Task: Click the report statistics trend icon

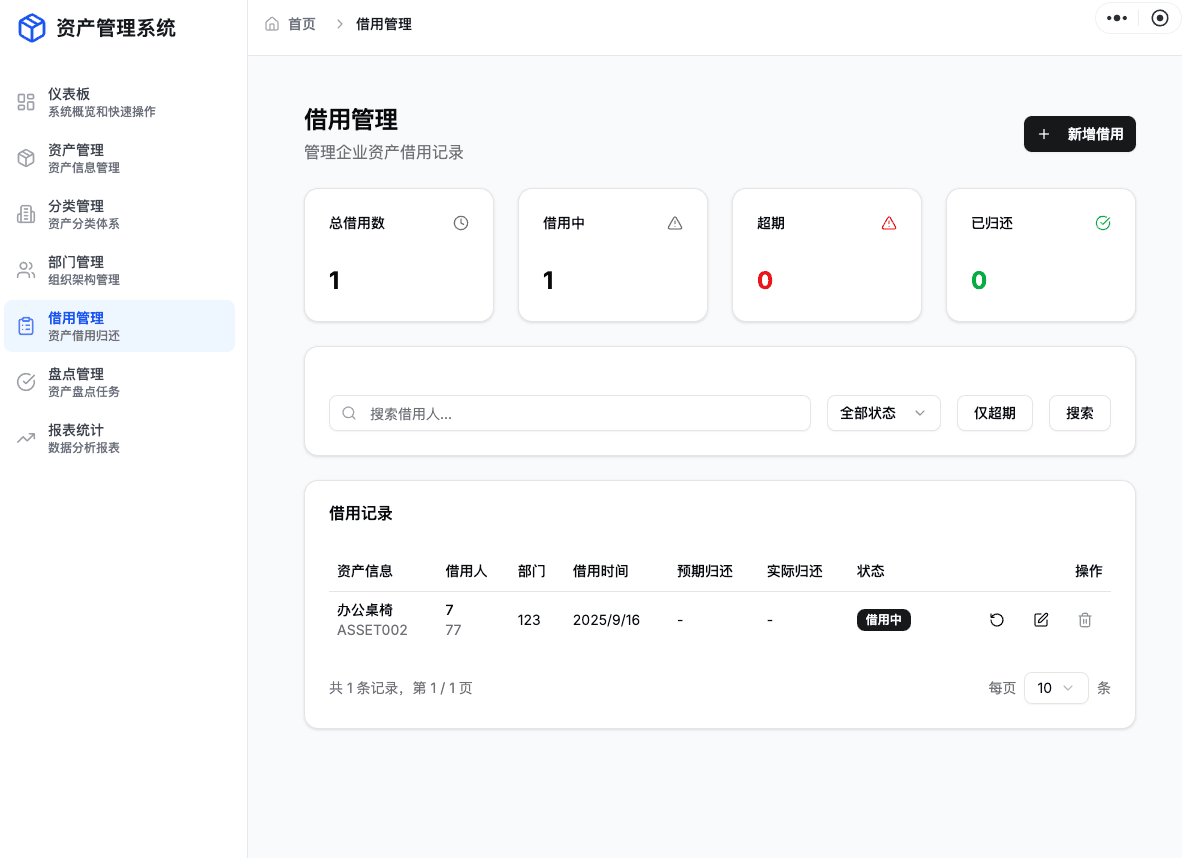Action: pos(26,438)
